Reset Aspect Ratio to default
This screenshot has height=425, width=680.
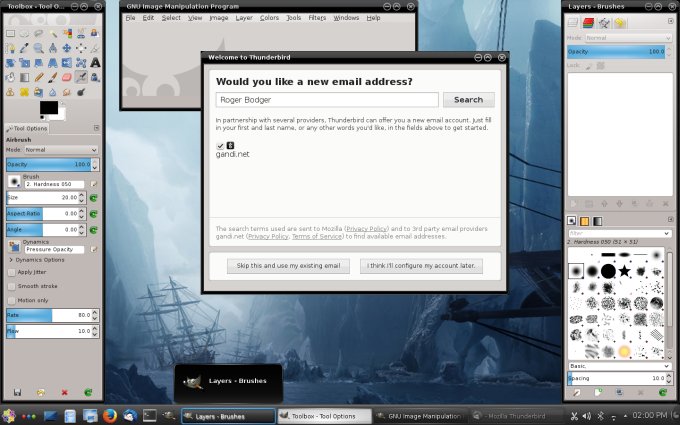pyautogui.click(x=93, y=214)
